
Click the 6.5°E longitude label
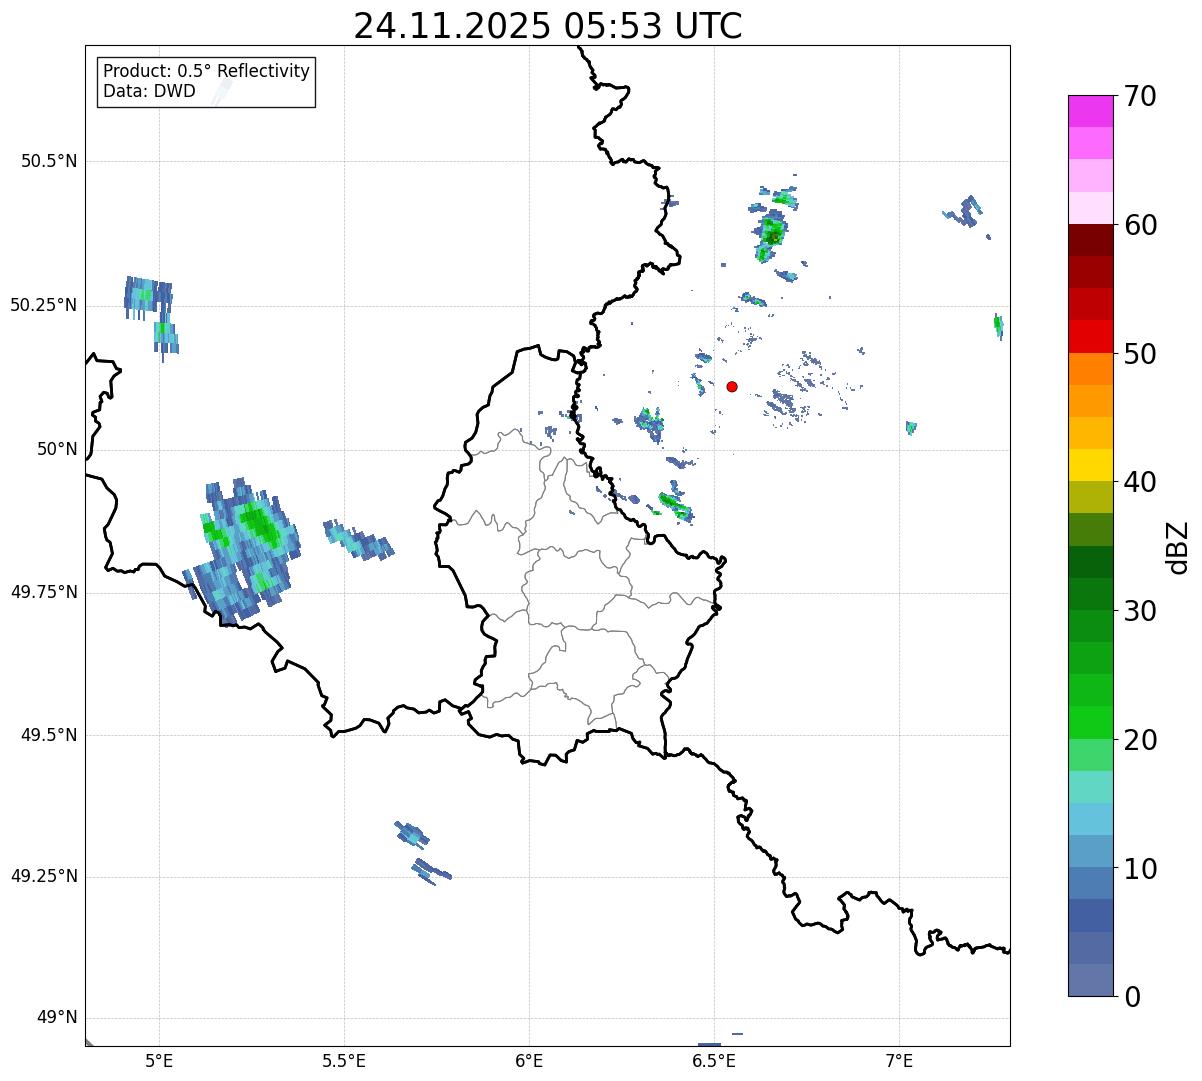coord(714,1060)
